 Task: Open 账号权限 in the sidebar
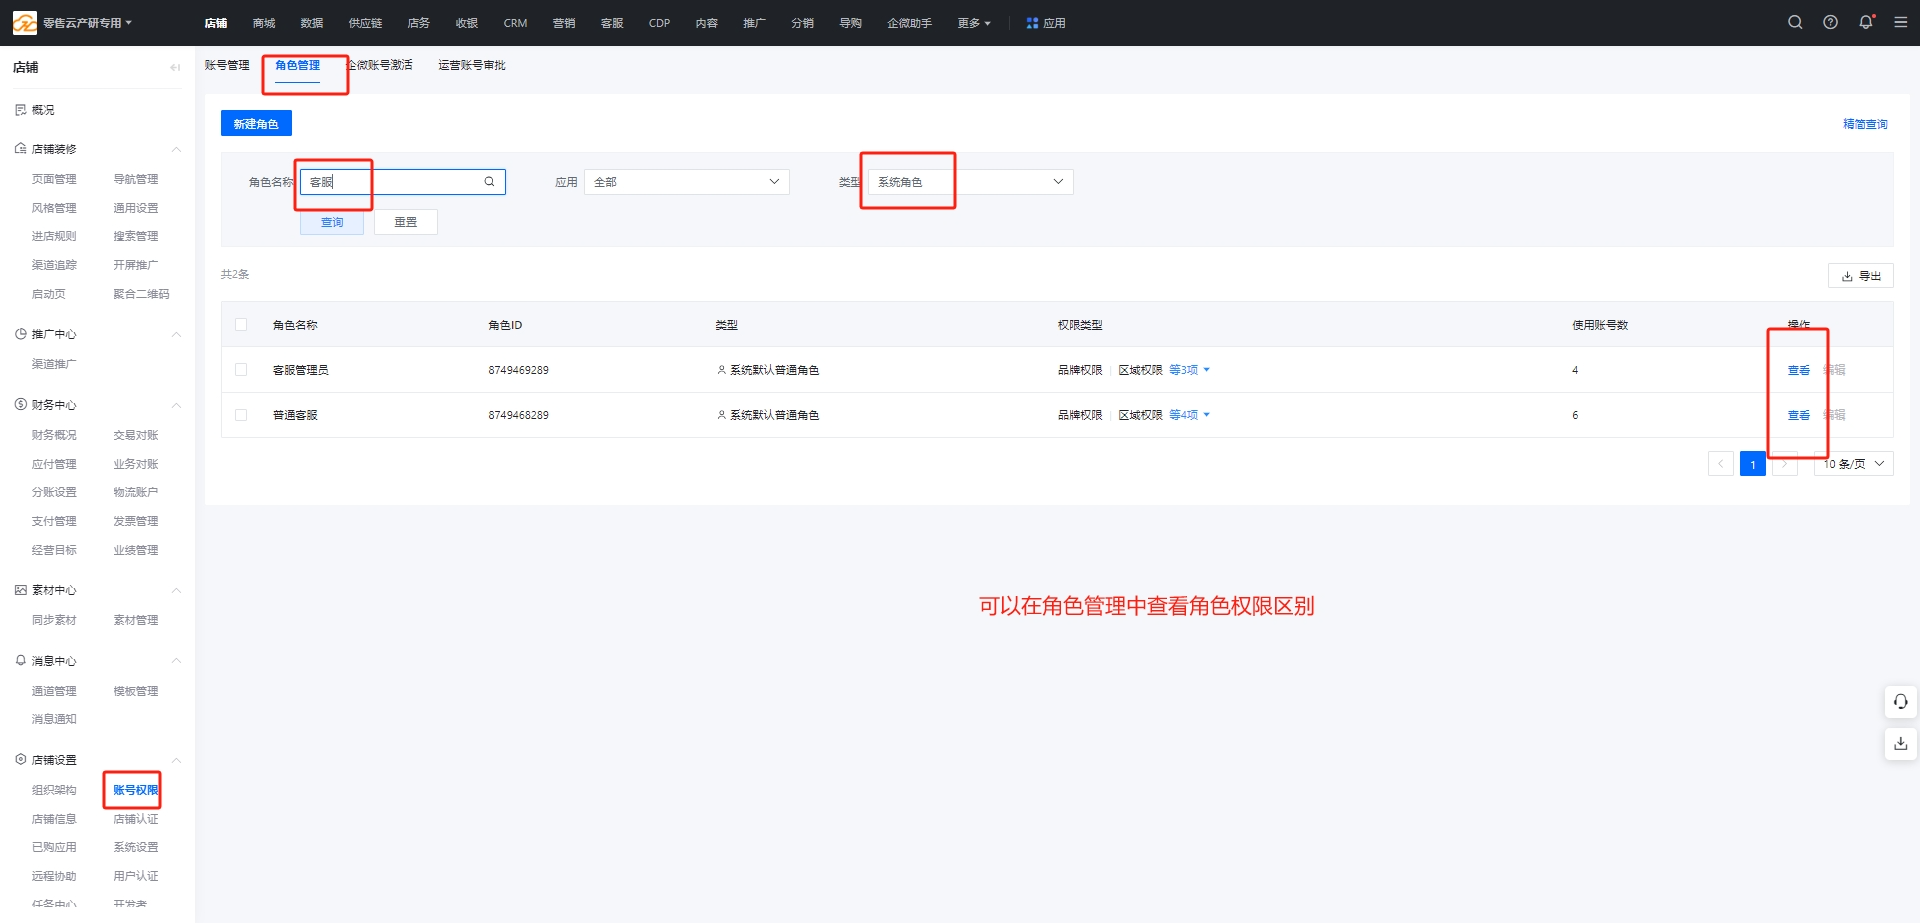coord(135,790)
